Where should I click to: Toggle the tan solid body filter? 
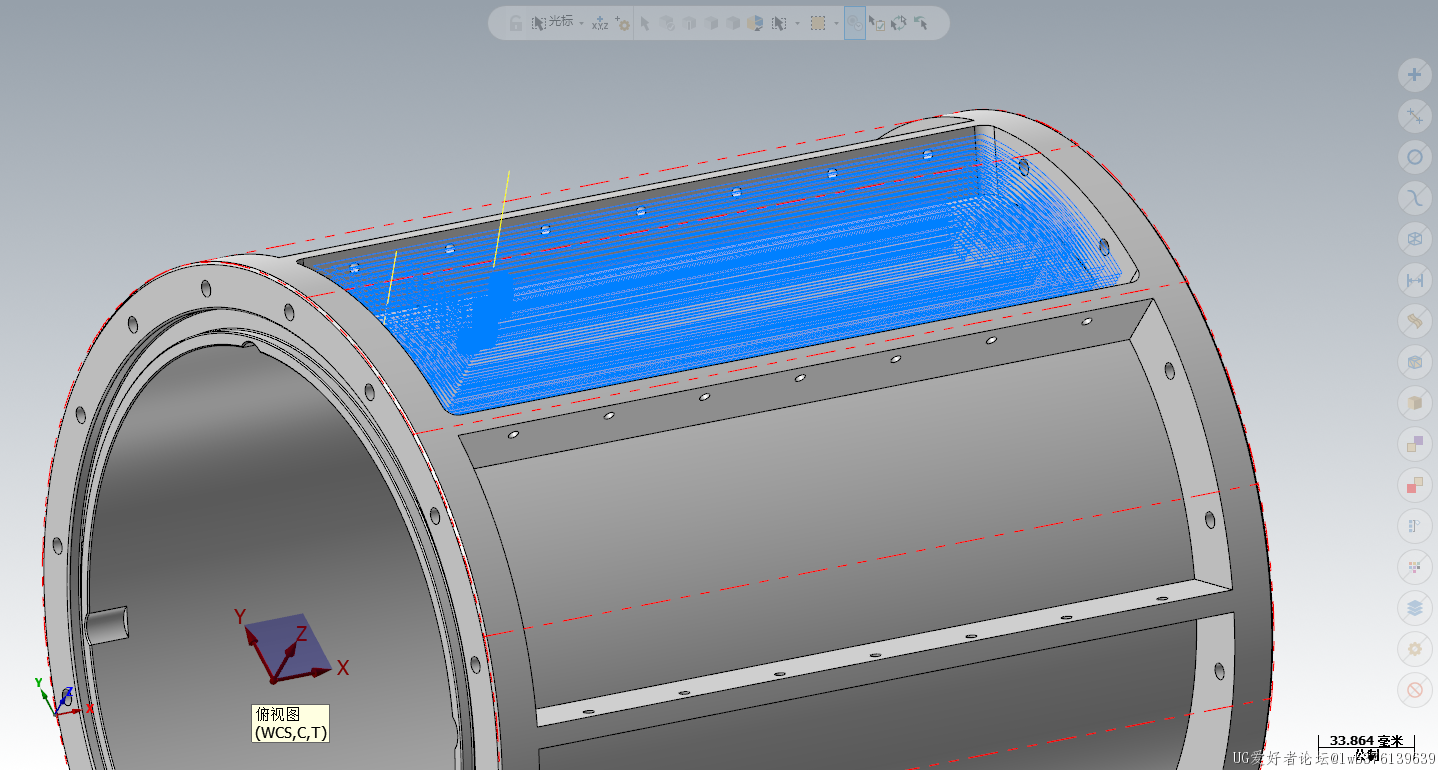click(1414, 403)
